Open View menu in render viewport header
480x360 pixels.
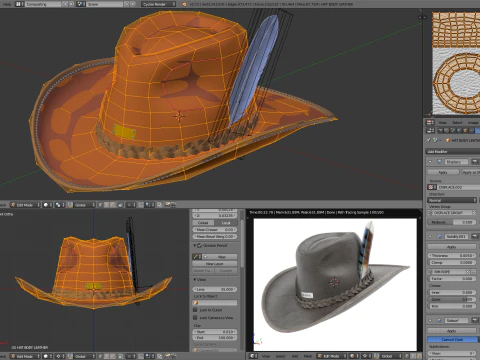(266, 356)
